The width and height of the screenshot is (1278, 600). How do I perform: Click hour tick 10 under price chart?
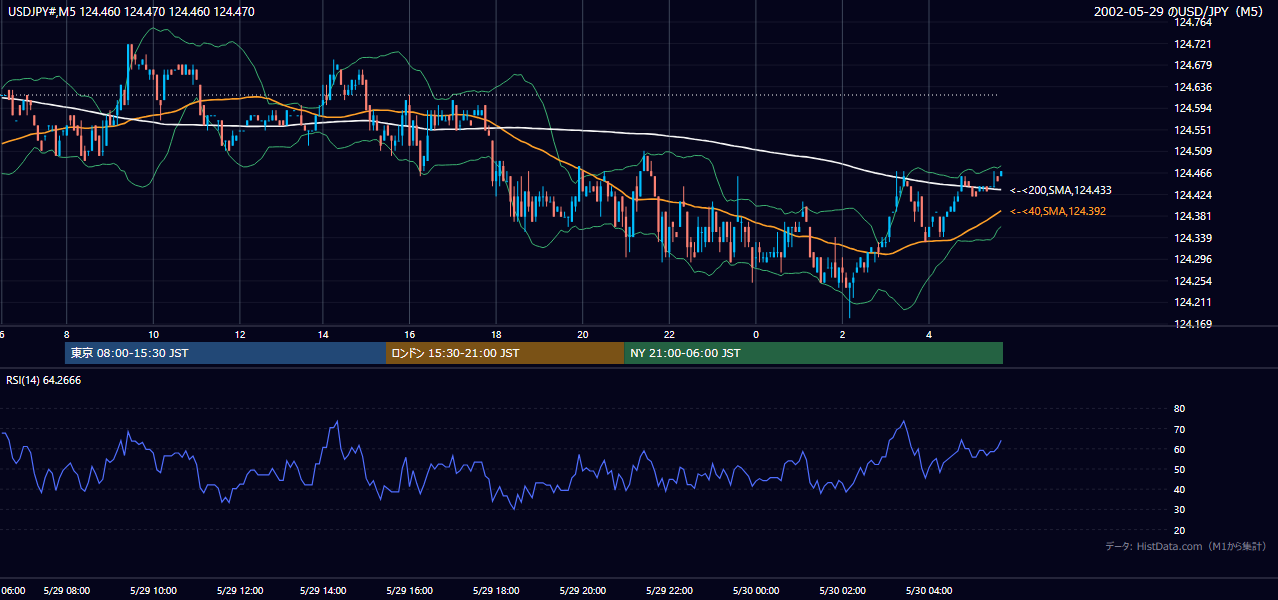point(153,334)
